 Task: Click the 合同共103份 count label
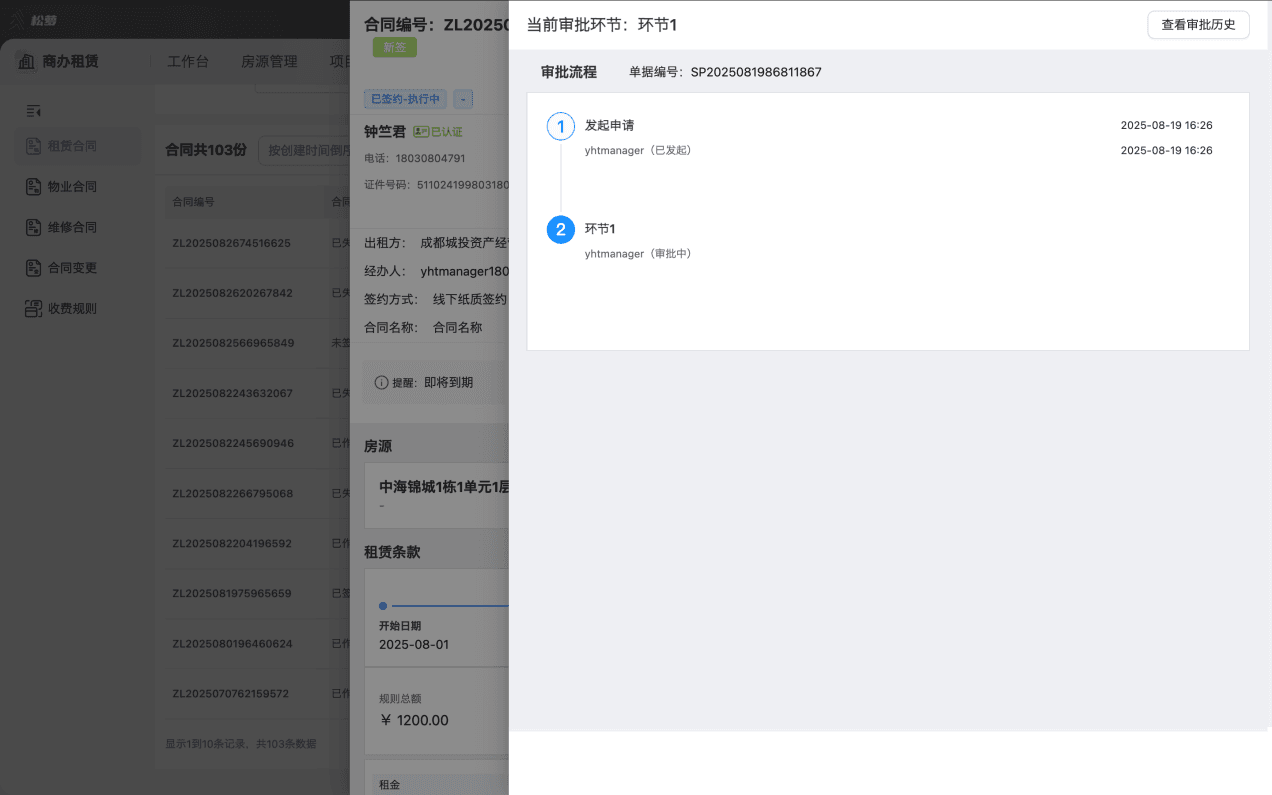205,150
